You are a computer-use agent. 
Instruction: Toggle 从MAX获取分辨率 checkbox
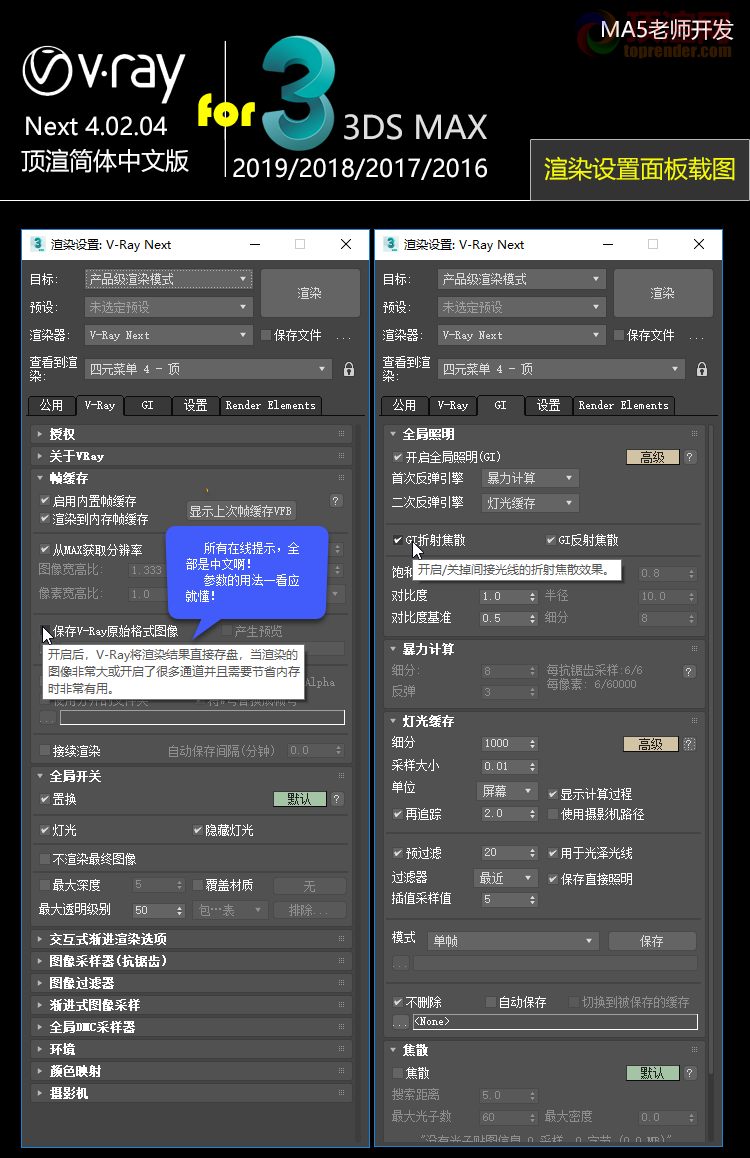(45, 549)
